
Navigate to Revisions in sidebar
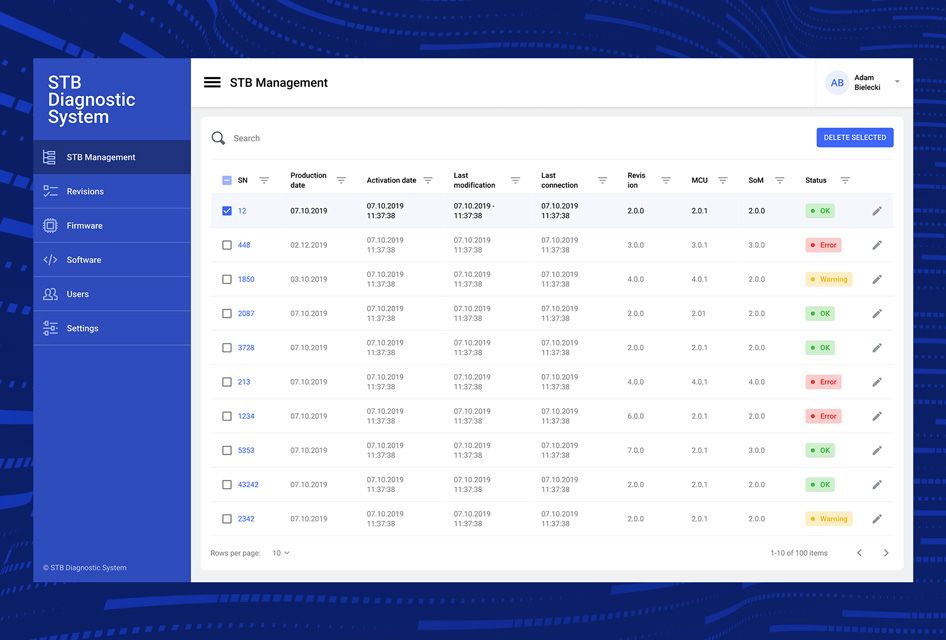[85, 191]
